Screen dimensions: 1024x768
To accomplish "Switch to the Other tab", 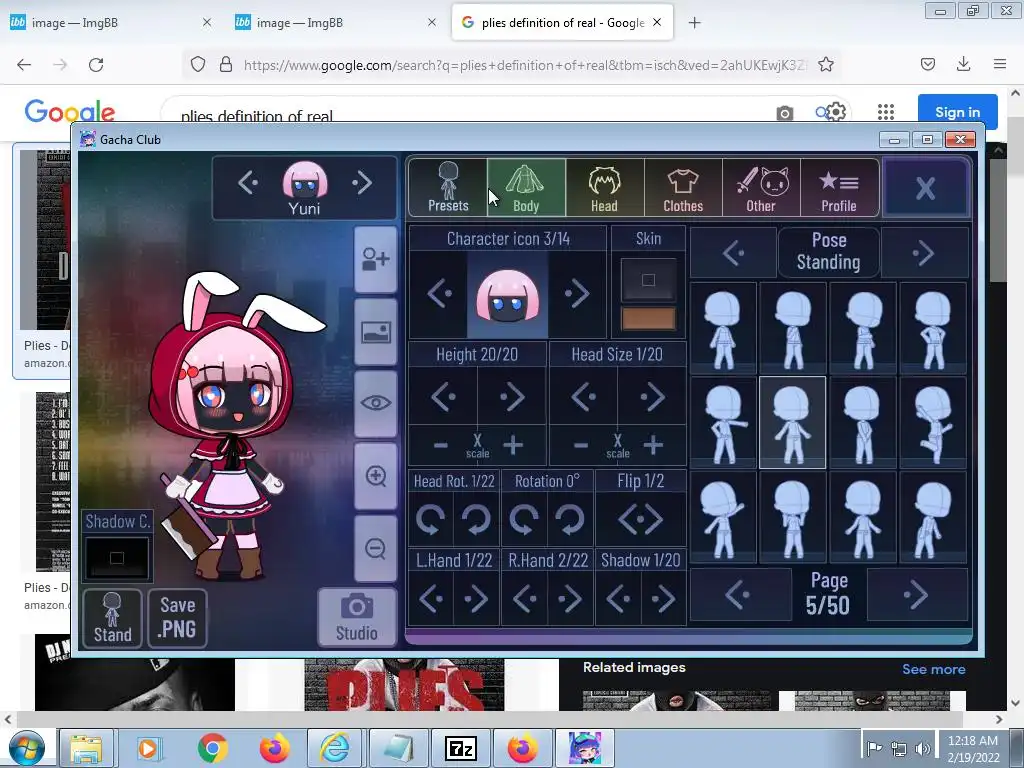I will [761, 187].
